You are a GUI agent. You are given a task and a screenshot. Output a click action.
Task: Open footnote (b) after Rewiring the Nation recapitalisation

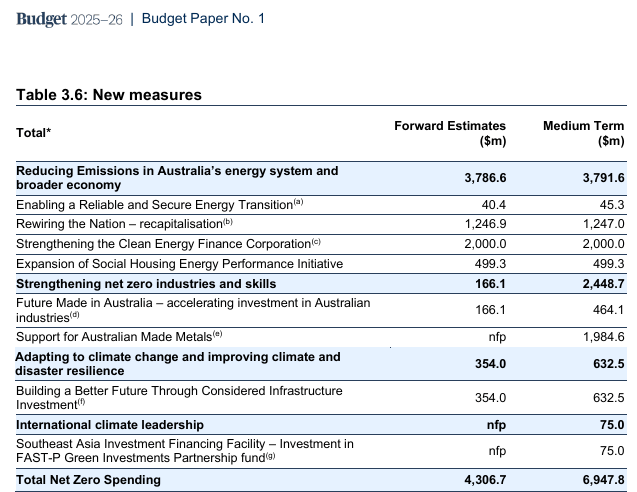[x=227, y=223]
